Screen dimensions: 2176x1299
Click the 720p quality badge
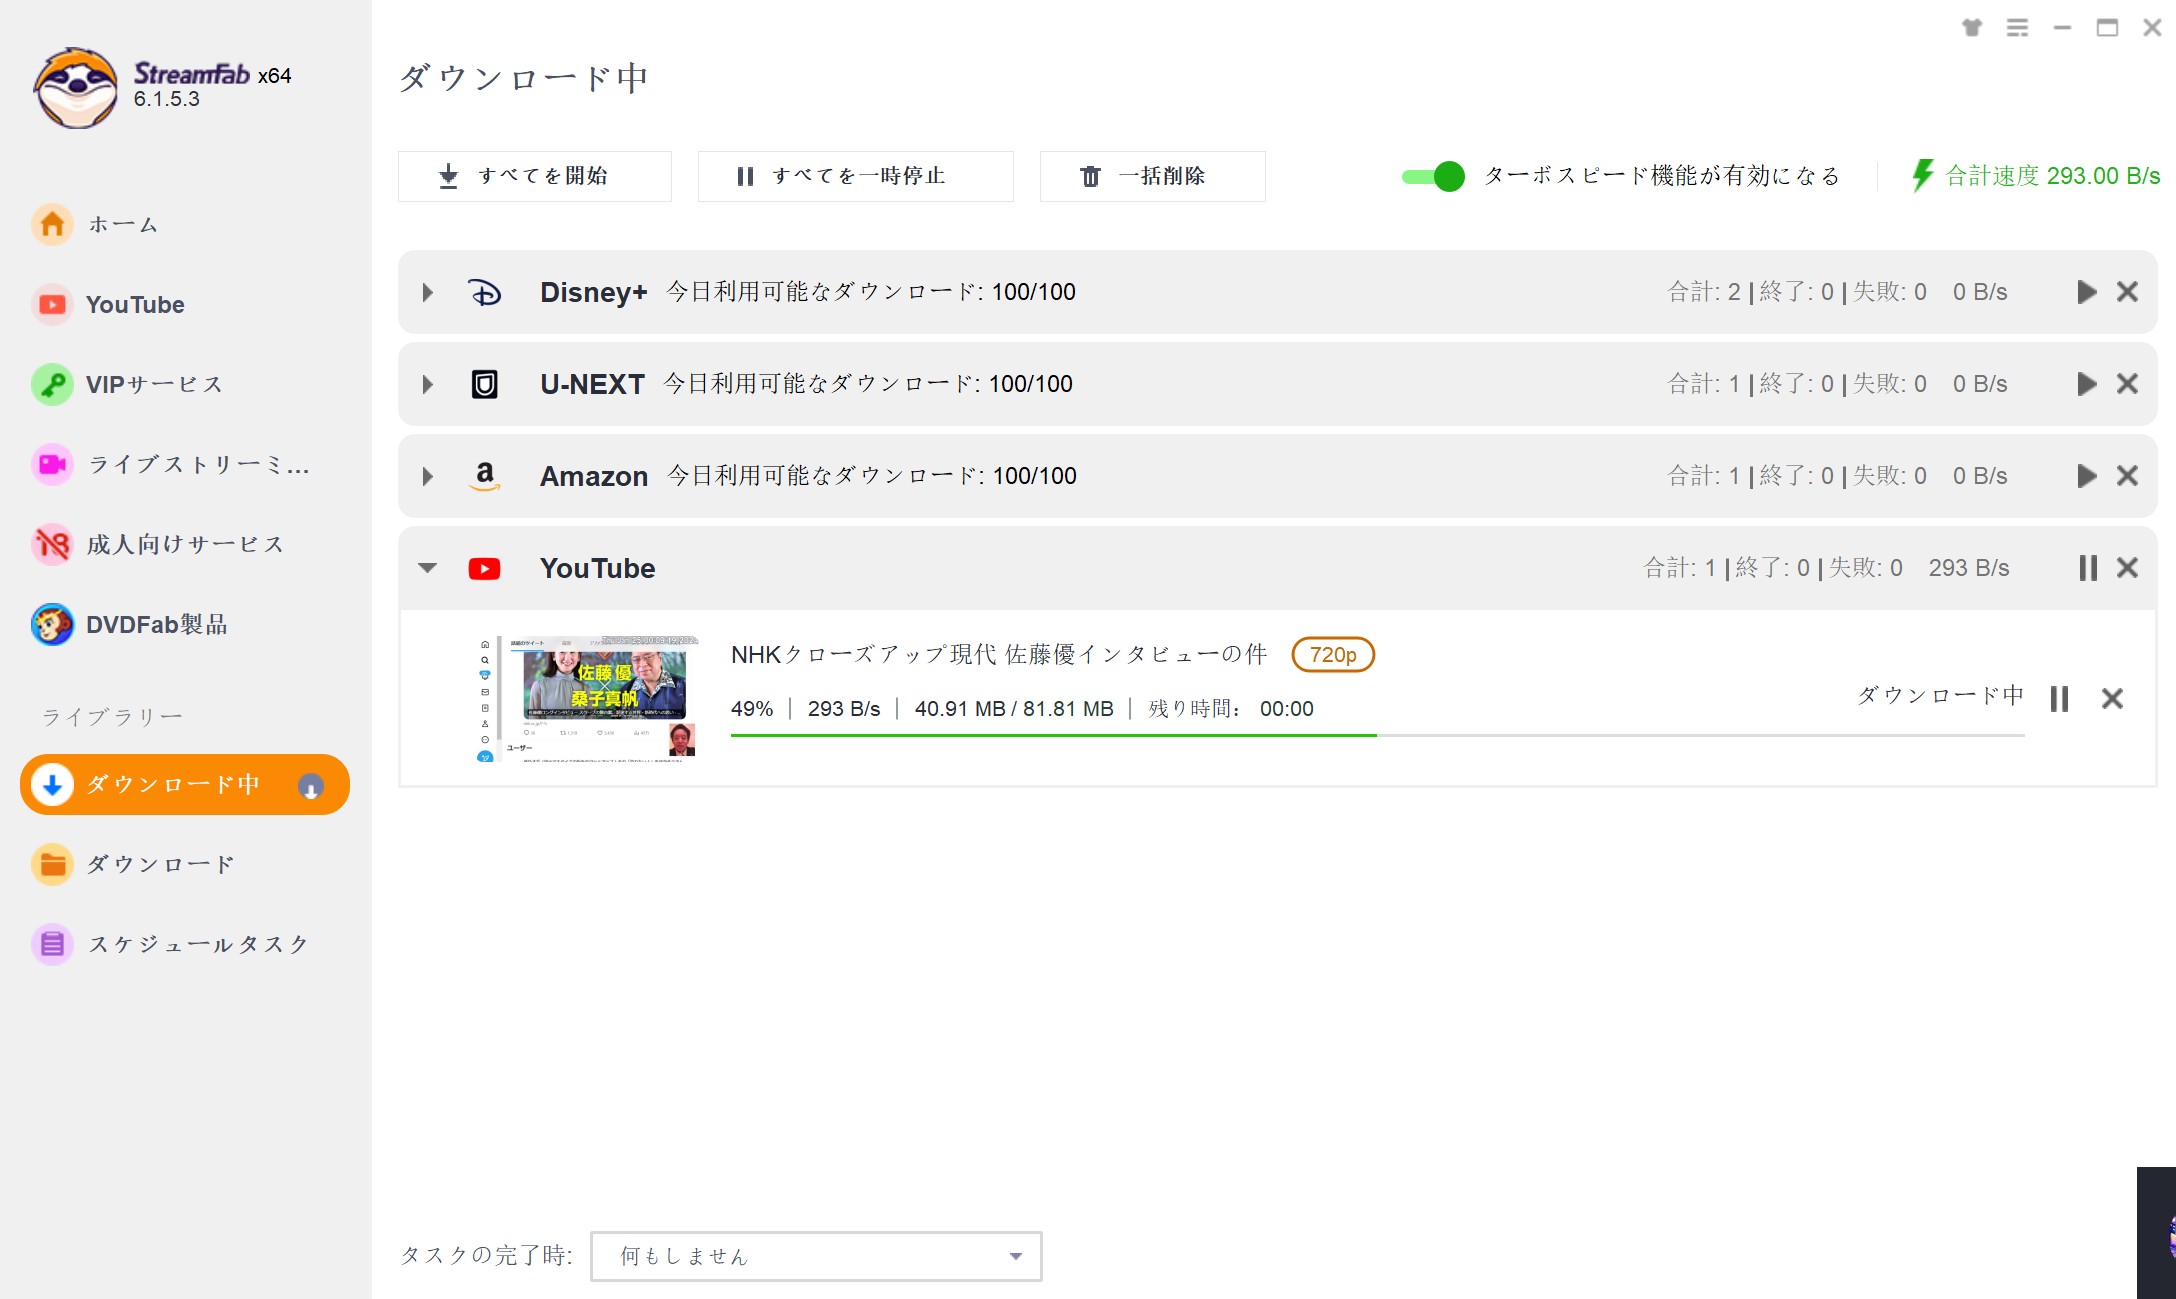click(x=1333, y=655)
